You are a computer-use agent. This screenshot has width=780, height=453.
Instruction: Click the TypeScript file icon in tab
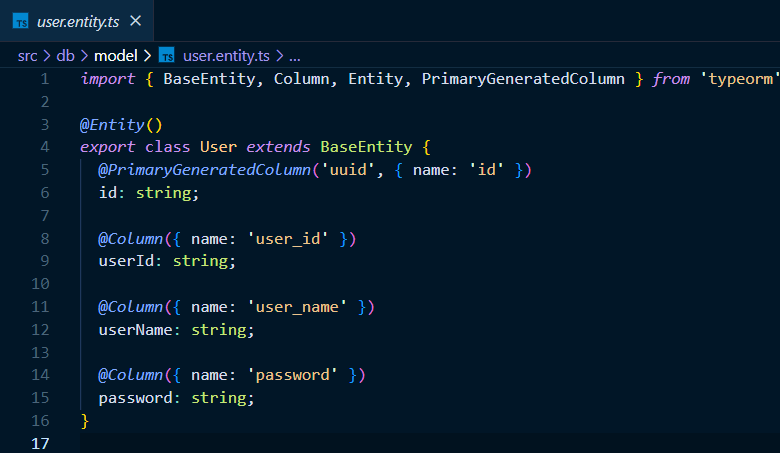[x=20, y=22]
